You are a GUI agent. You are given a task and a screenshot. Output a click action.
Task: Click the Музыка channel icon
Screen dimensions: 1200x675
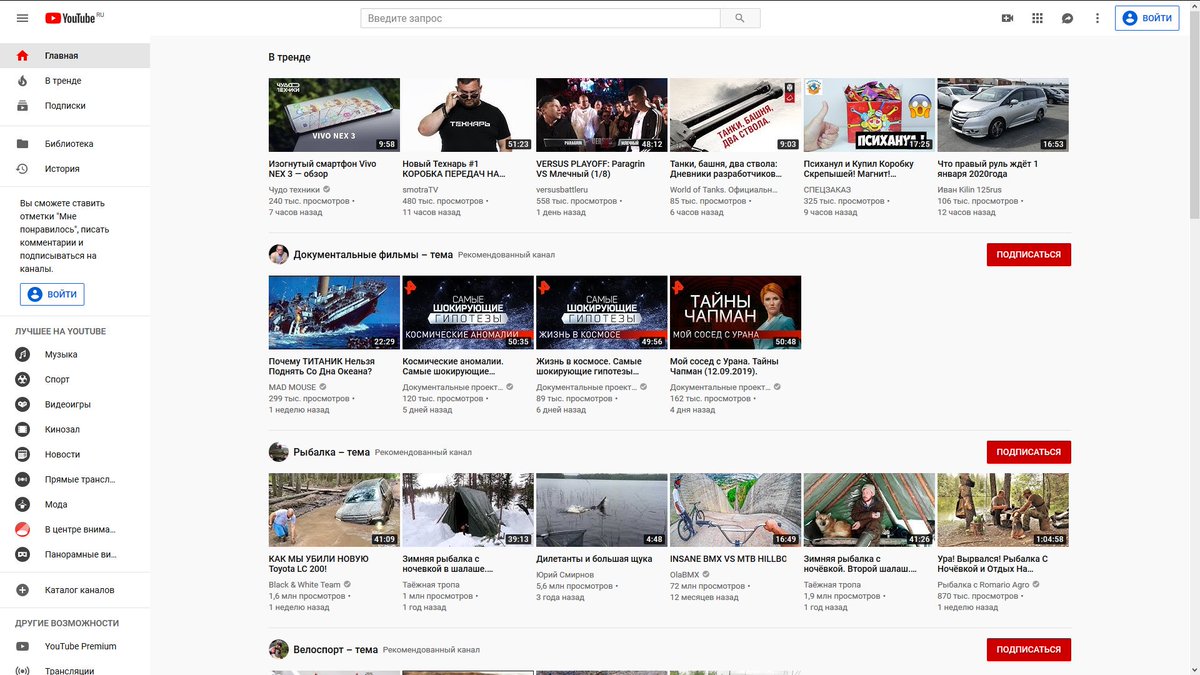(22, 355)
